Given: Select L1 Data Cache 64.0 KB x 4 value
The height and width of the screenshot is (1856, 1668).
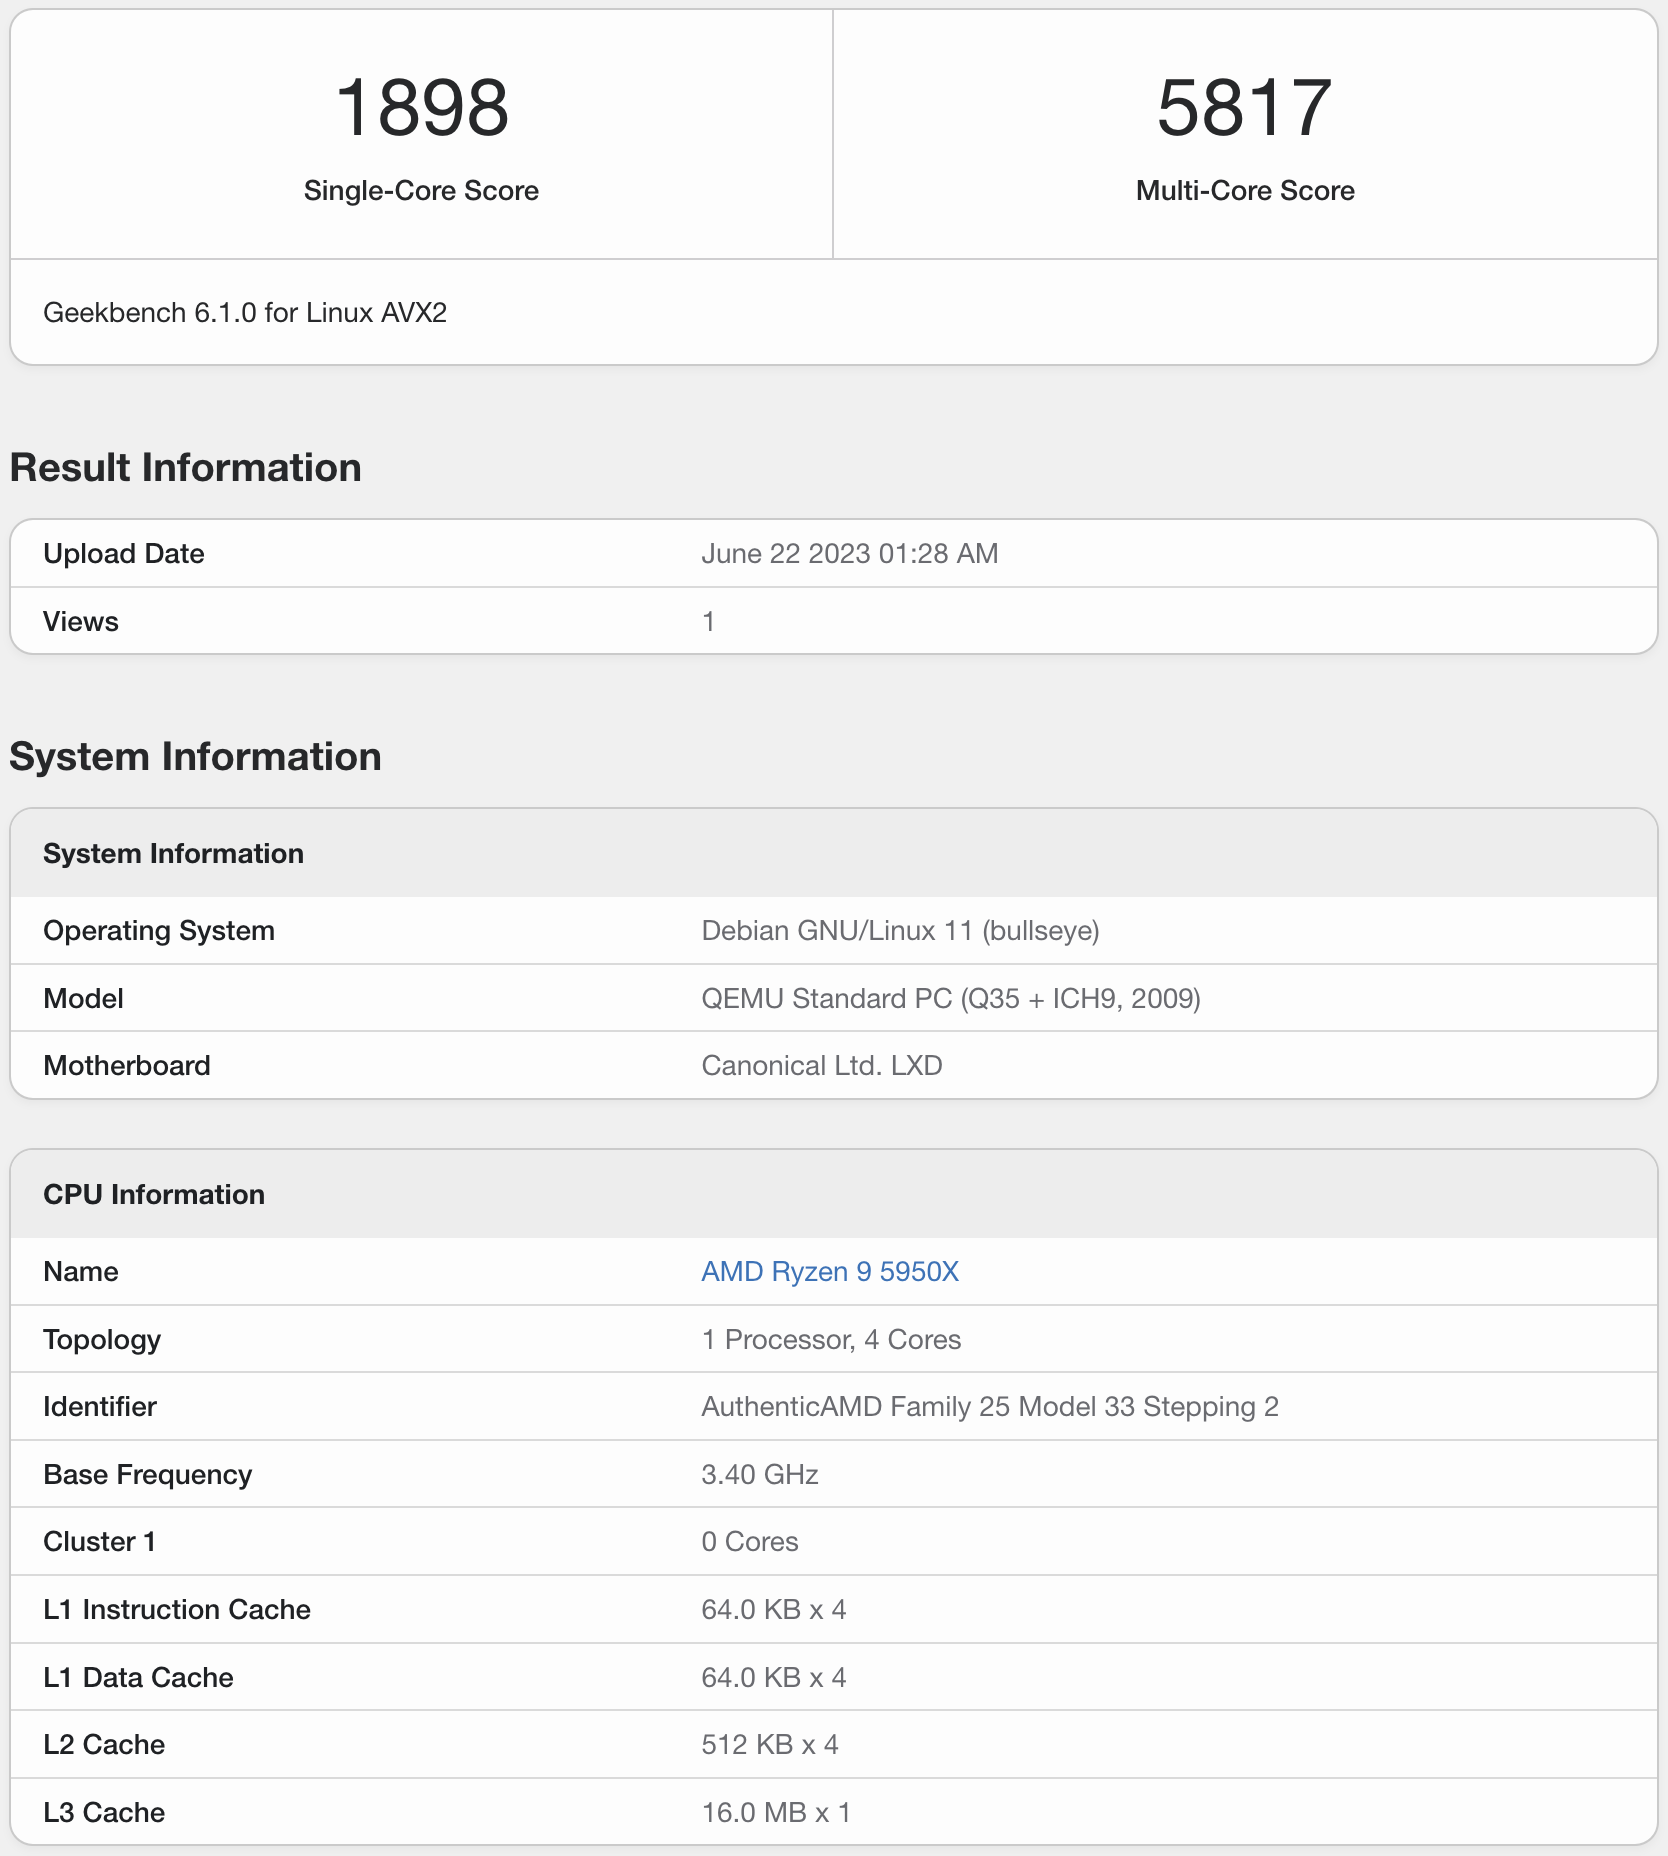Looking at the screenshot, I should (774, 1677).
